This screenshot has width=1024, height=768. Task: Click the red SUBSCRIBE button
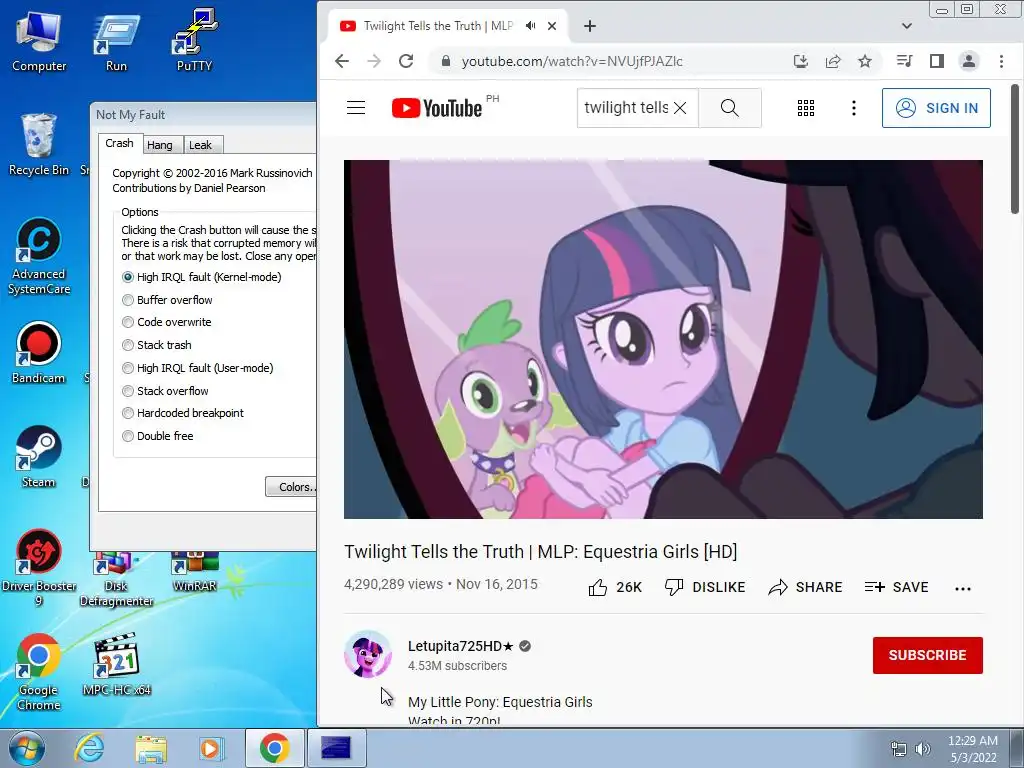[927, 655]
